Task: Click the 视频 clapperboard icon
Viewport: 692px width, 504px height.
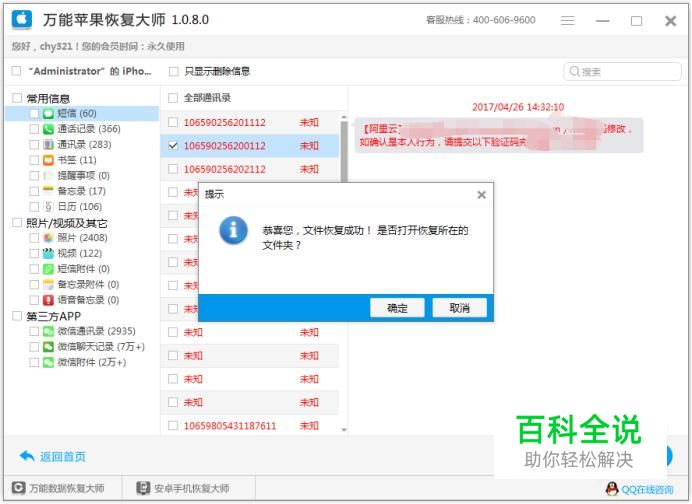Action: click(x=48, y=253)
